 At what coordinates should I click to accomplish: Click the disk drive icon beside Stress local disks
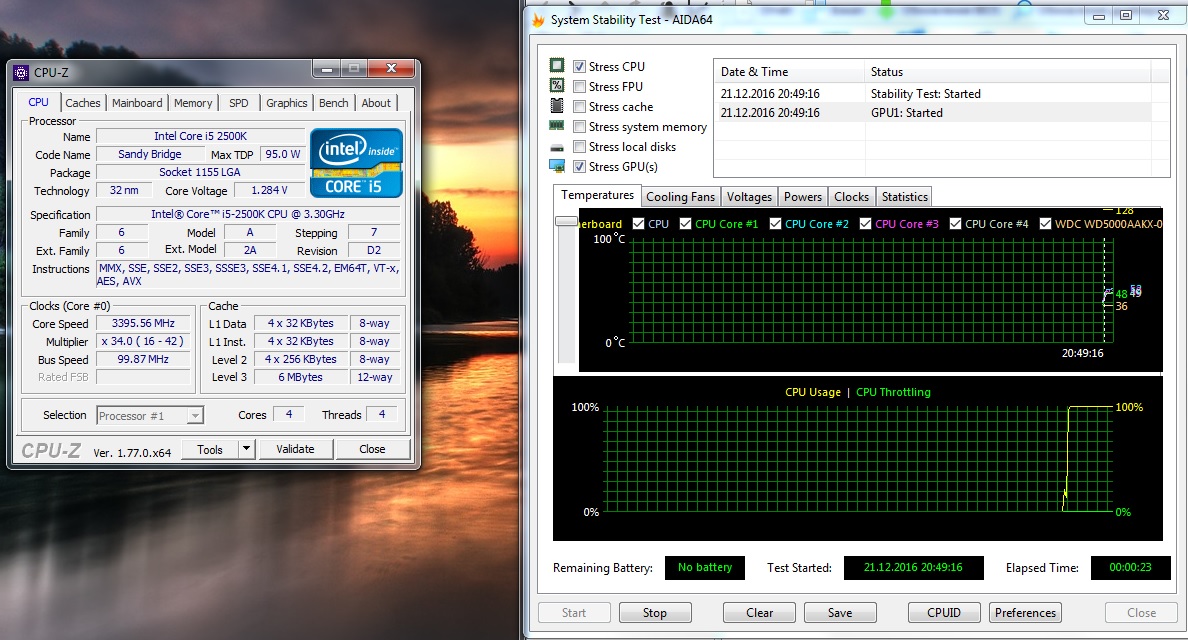(x=557, y=147)
